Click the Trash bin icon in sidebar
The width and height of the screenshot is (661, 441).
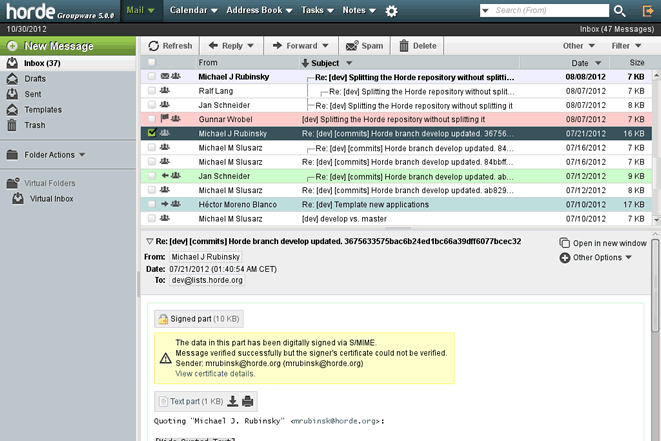(x=12, y=125)
